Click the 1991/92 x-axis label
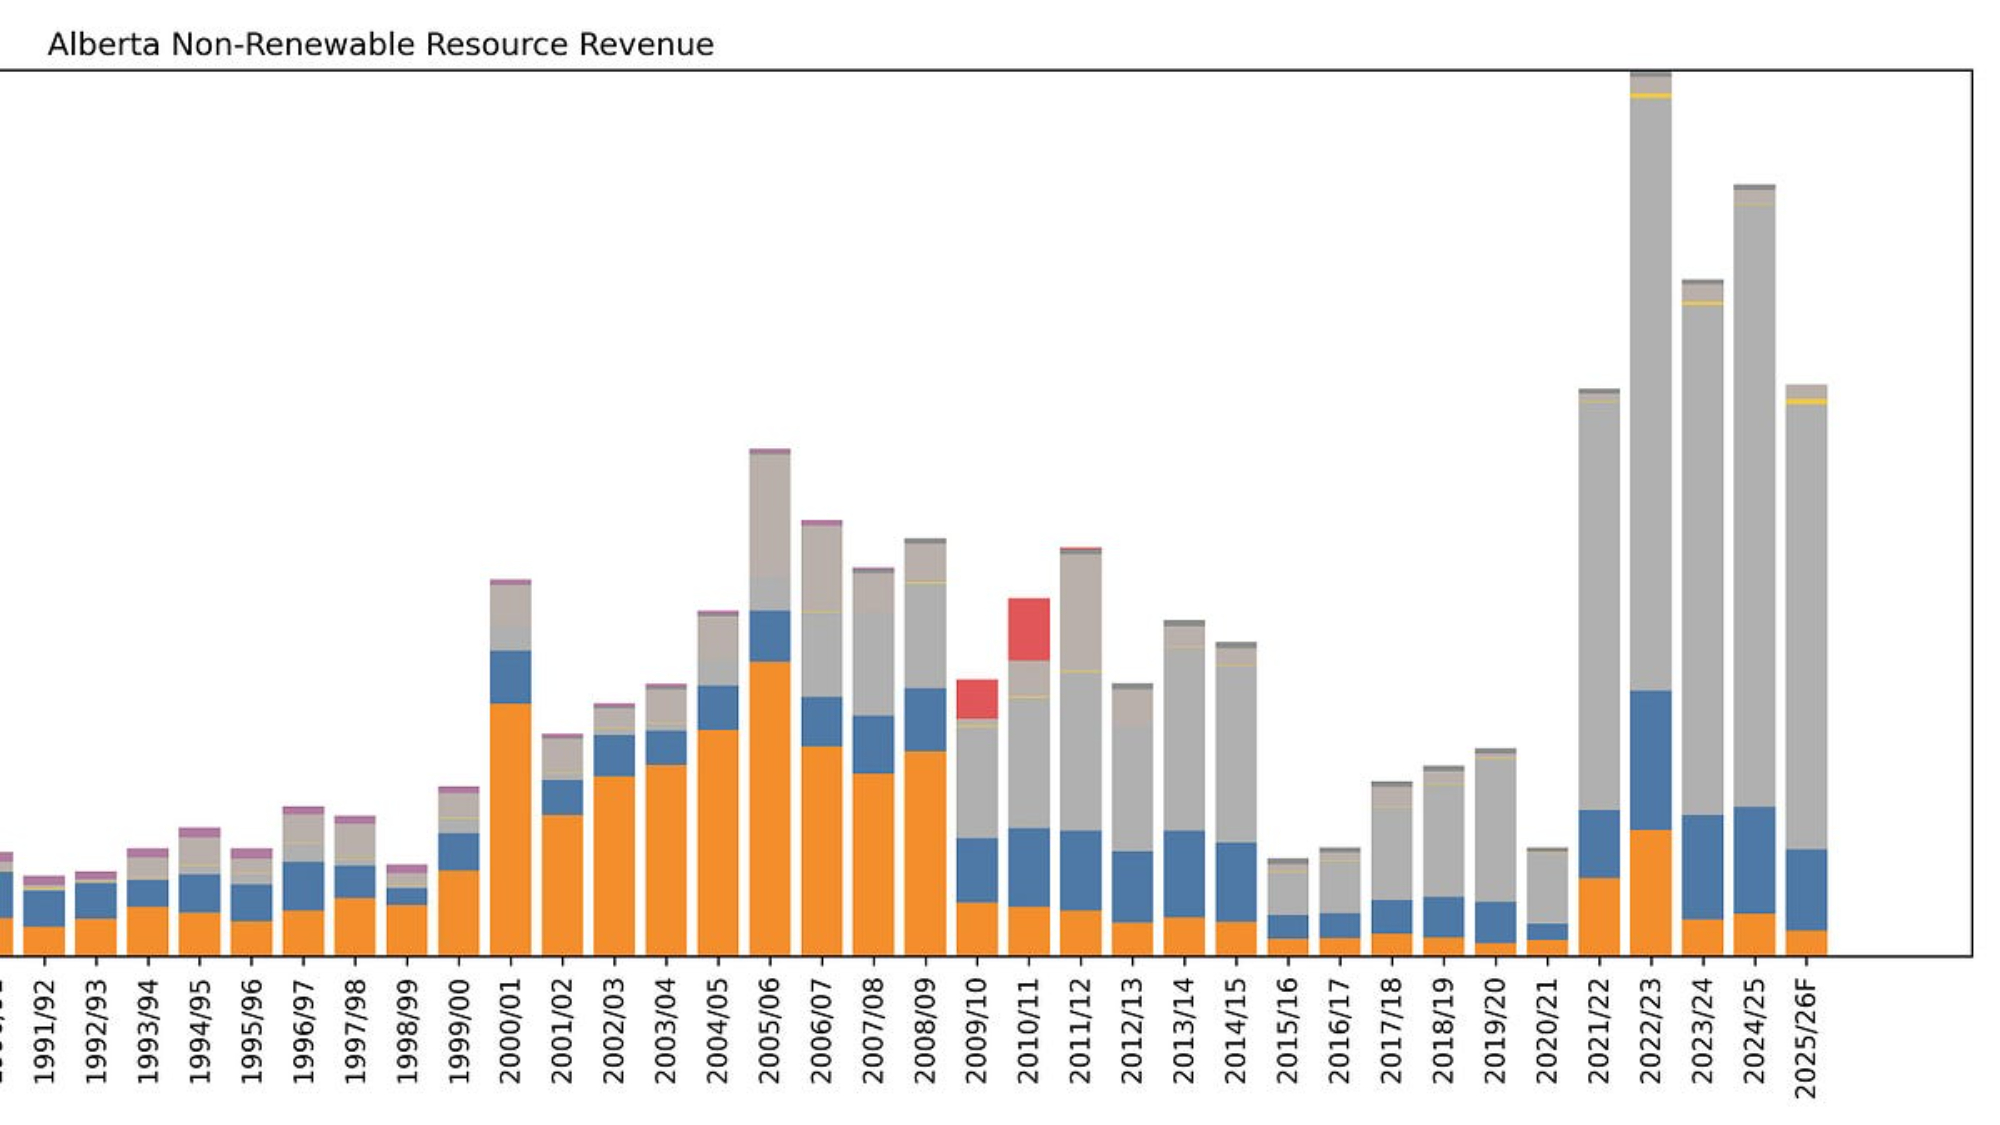This screenshot has width=2000, height=1125. tap(44, 1030)
